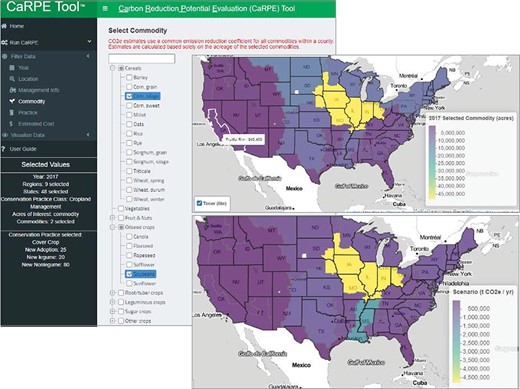Check the Millet checkbox
Screen dimensions: 520x389
129,115
